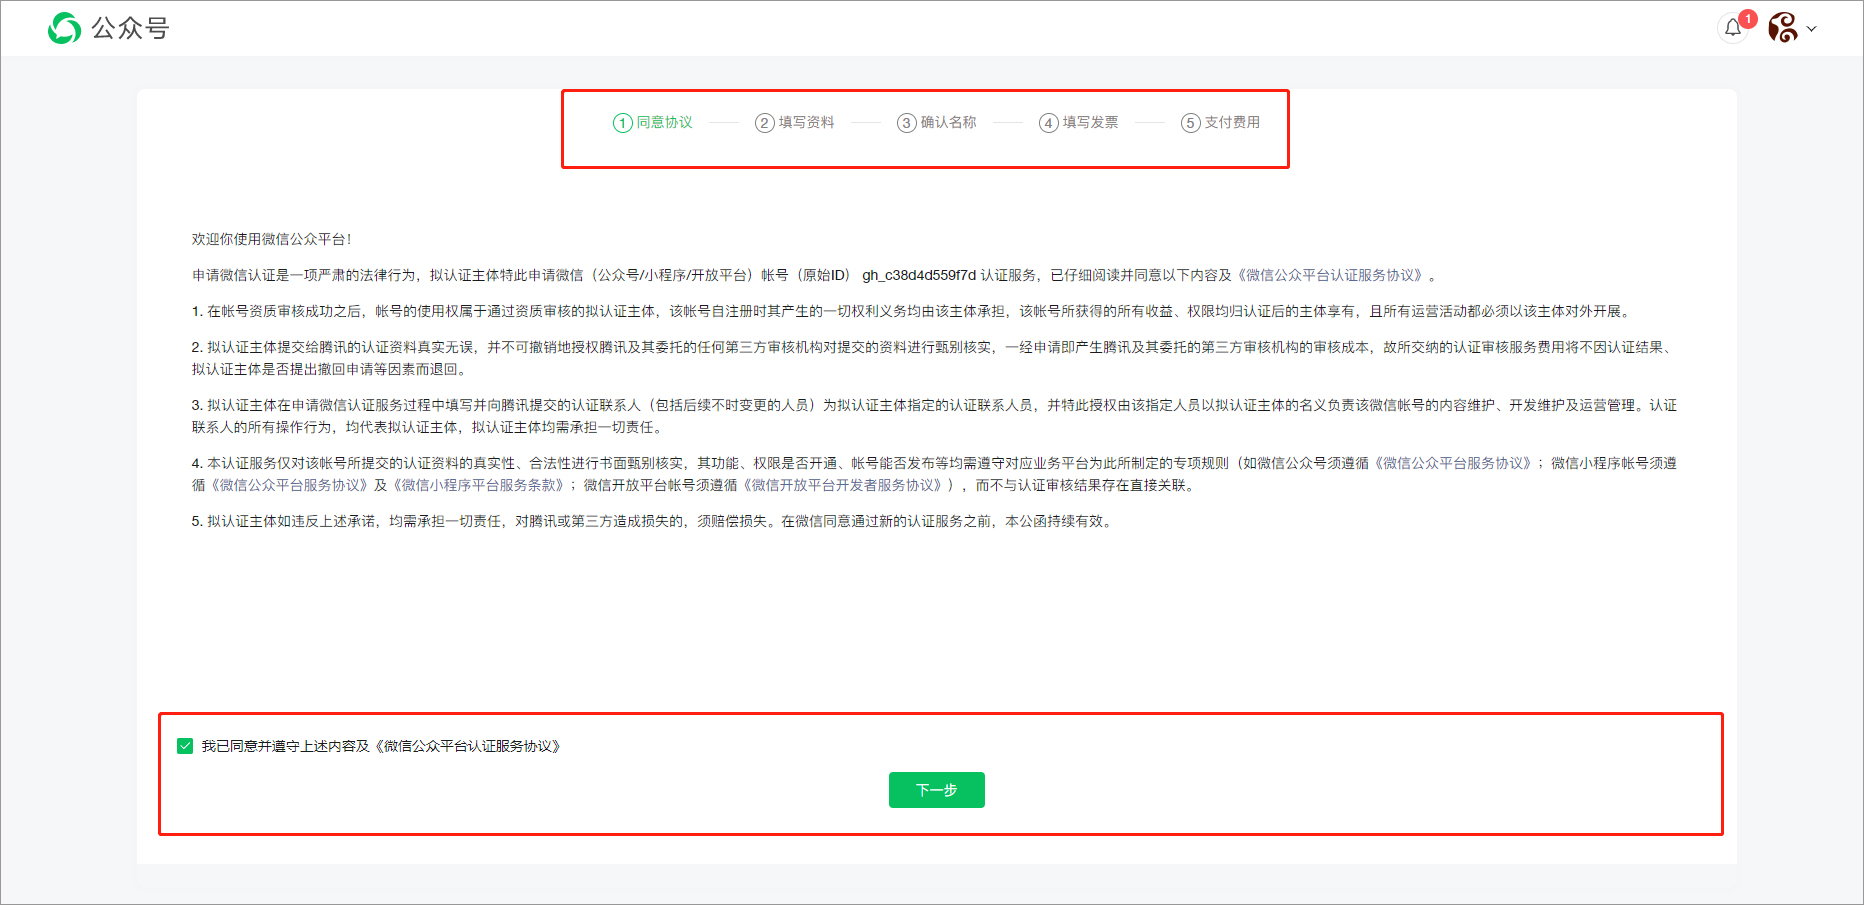Screen dimensions: 1864x905
Task: Select the 填写资料 step label
Action: point(807,122)
